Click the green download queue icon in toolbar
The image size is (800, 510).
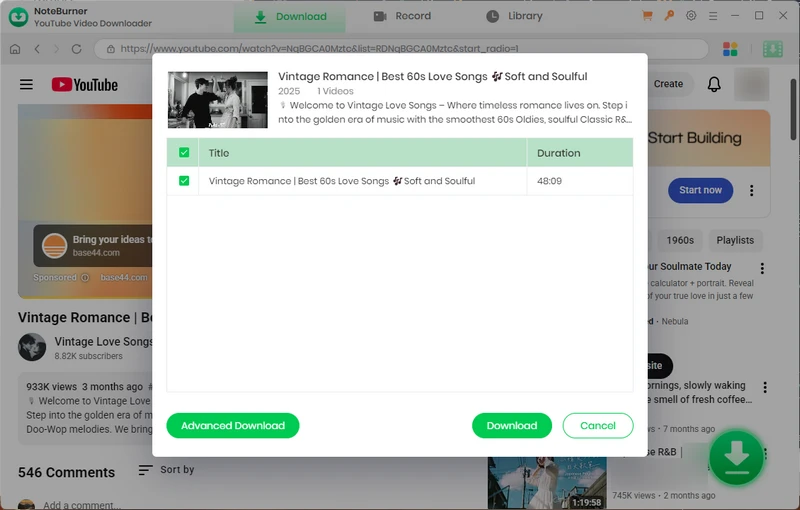tap(772, 49)
